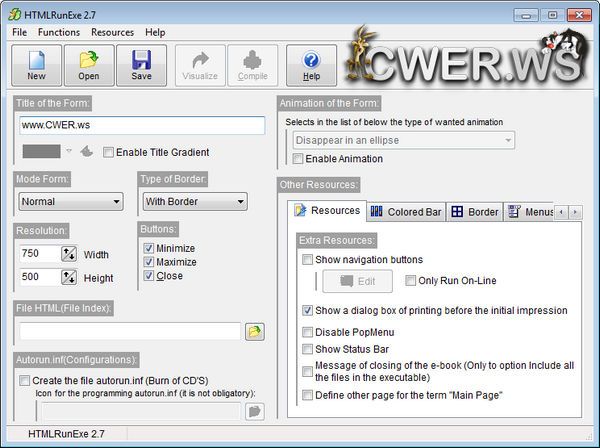Screen dimensions: 600x448
Task: Check Only Run On-Line
Action: pos(410,280)
